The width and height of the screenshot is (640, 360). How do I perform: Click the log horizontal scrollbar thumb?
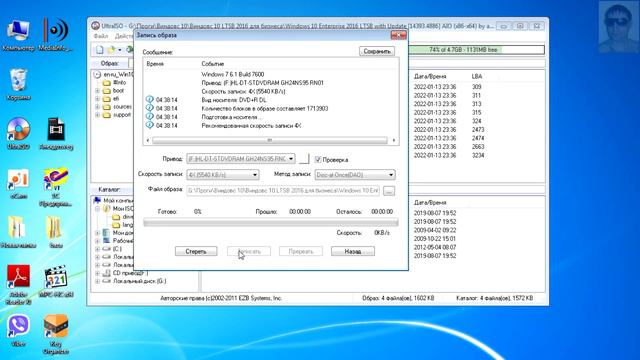point(269,140)
